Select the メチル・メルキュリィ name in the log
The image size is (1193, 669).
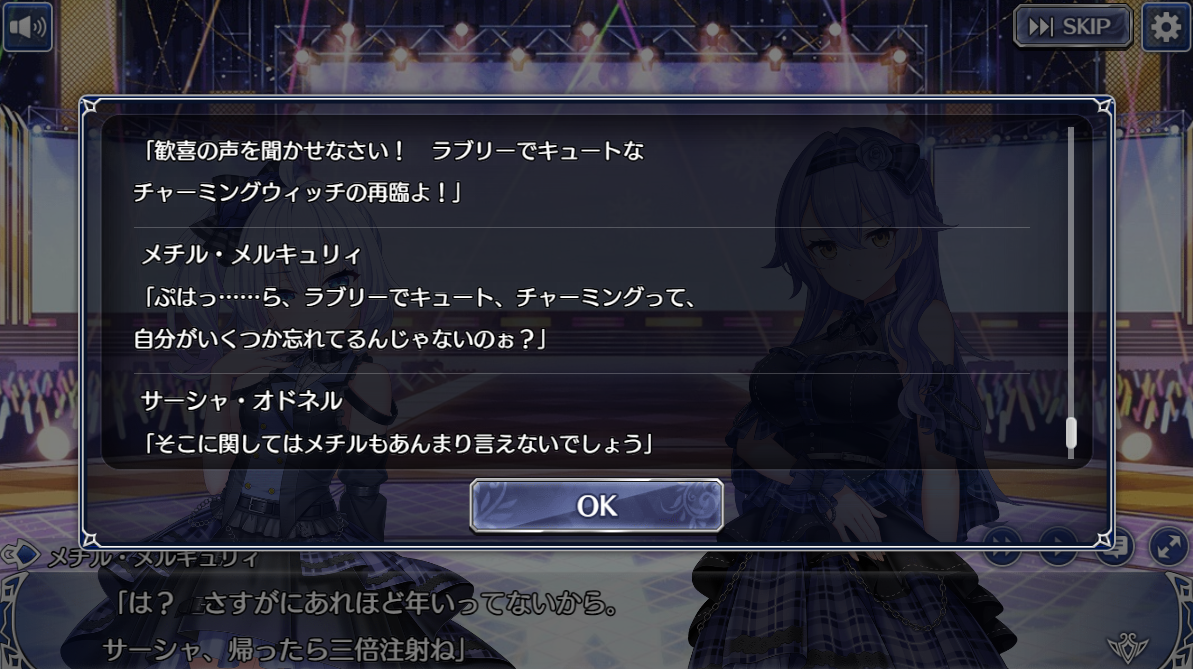tap(251, 254)
